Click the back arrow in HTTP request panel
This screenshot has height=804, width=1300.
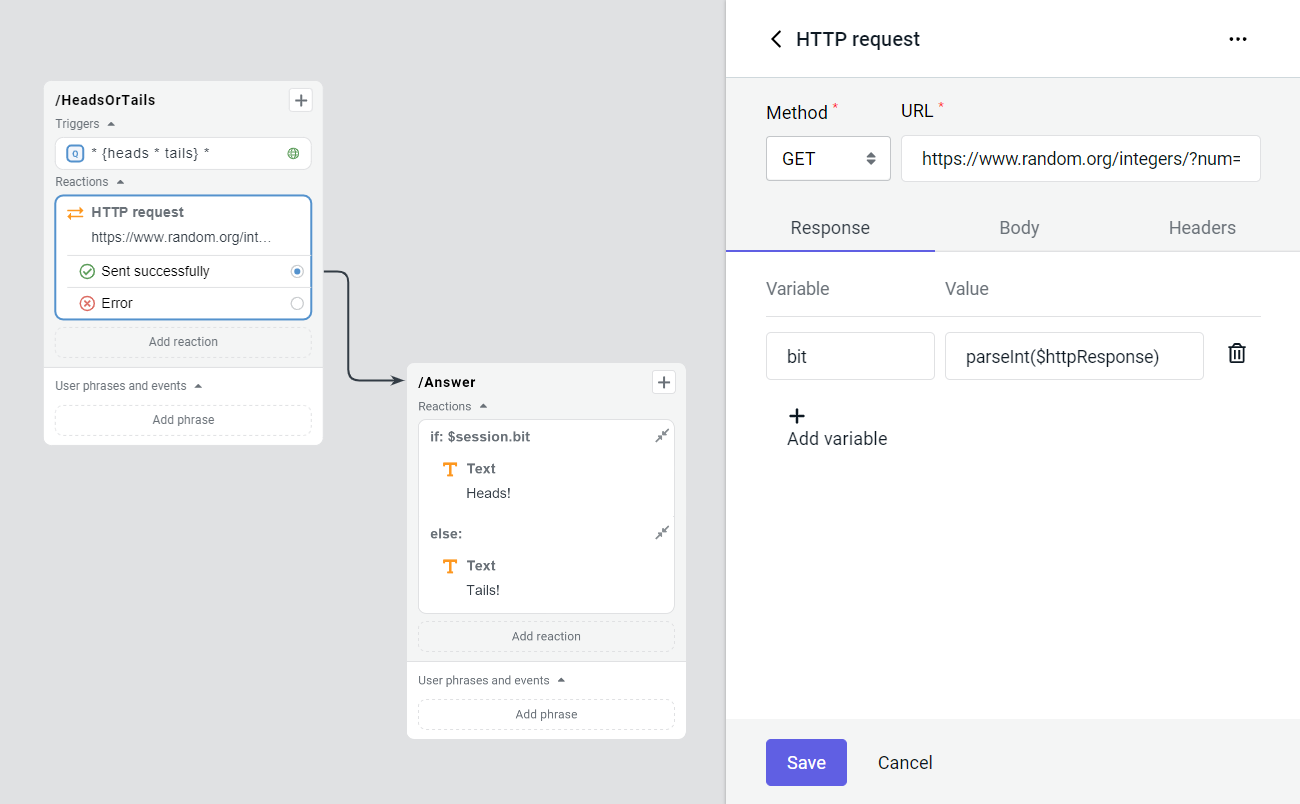[x=776, y=39]
